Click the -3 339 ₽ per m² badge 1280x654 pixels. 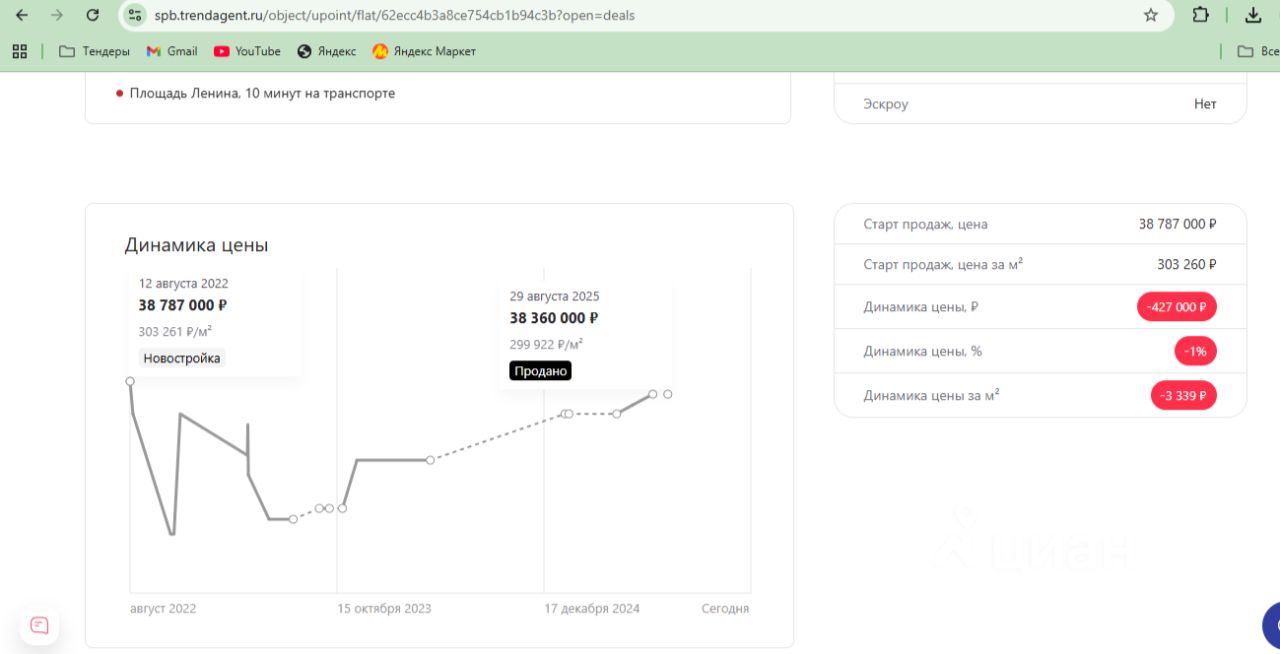1184,395
